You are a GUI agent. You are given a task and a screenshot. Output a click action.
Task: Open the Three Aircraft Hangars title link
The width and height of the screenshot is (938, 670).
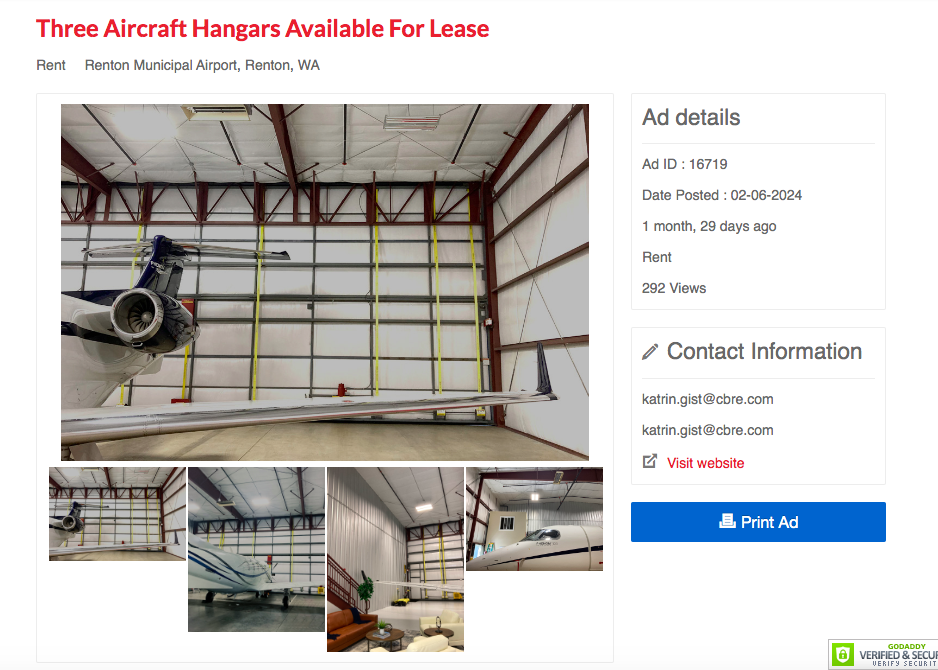263,29
